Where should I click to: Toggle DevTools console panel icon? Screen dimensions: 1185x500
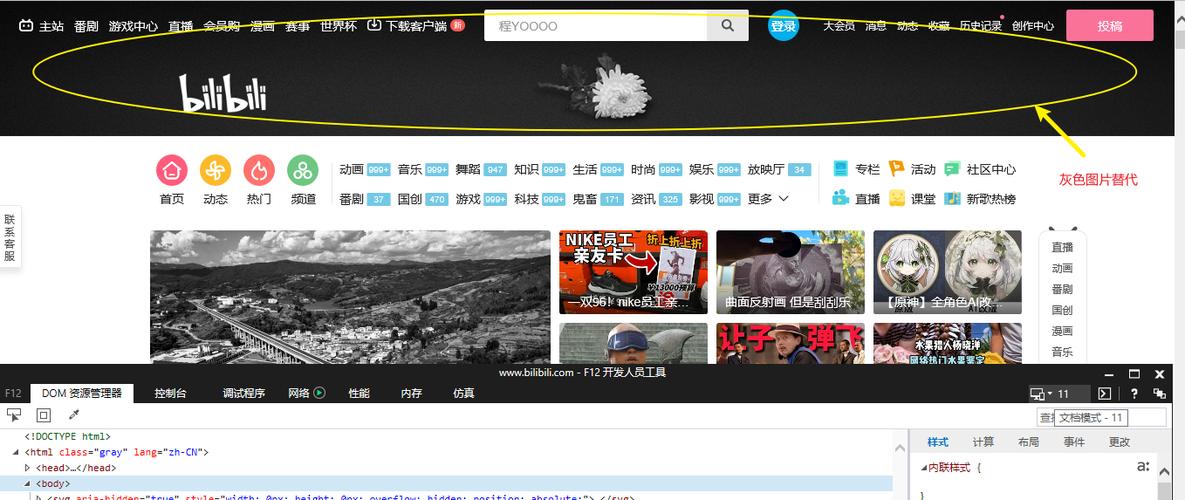tap(1104, 394)
